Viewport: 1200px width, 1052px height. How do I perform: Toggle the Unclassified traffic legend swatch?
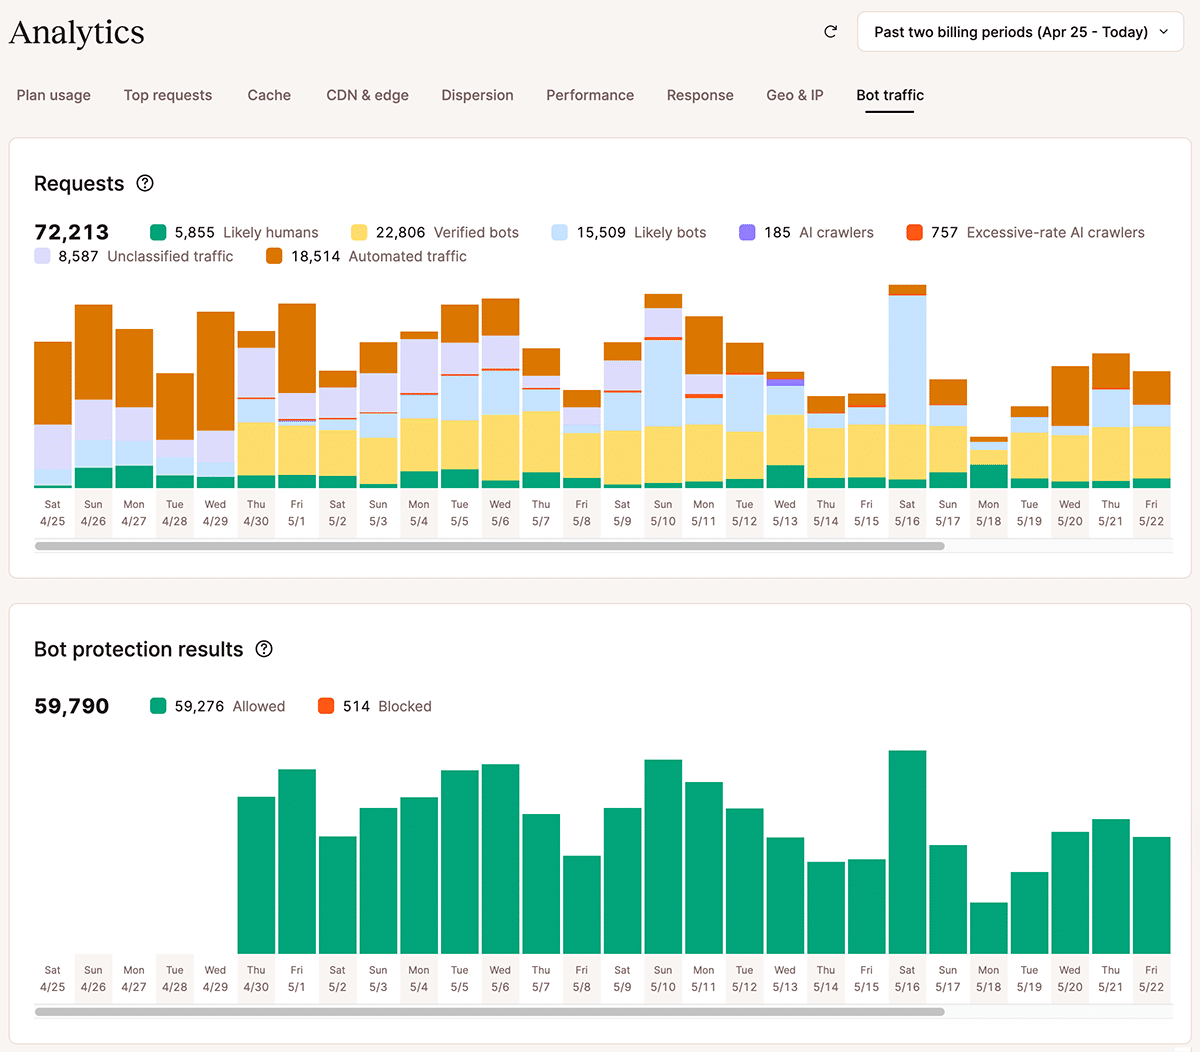42,256
